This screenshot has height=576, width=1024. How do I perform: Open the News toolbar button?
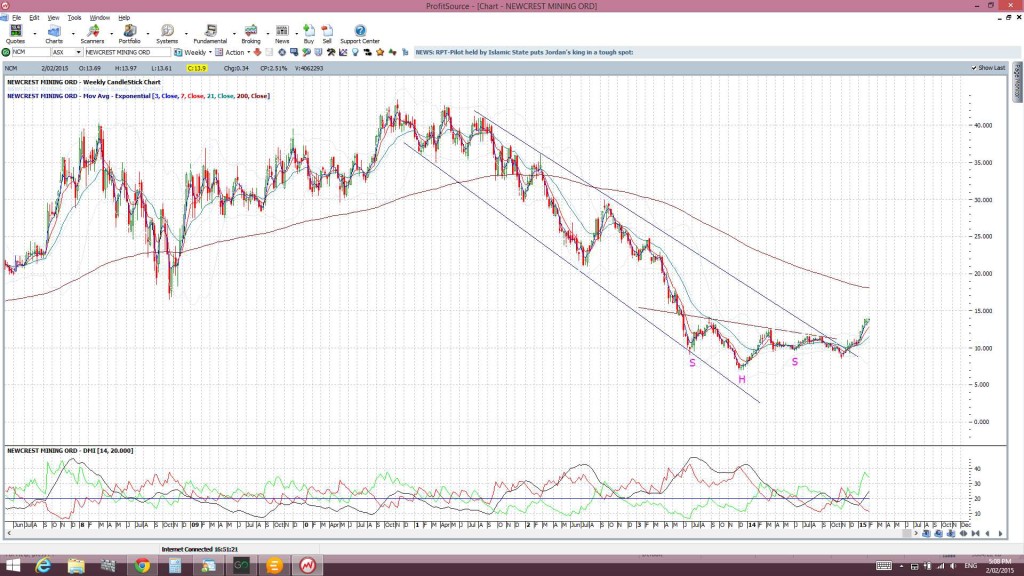click(282, 34)
